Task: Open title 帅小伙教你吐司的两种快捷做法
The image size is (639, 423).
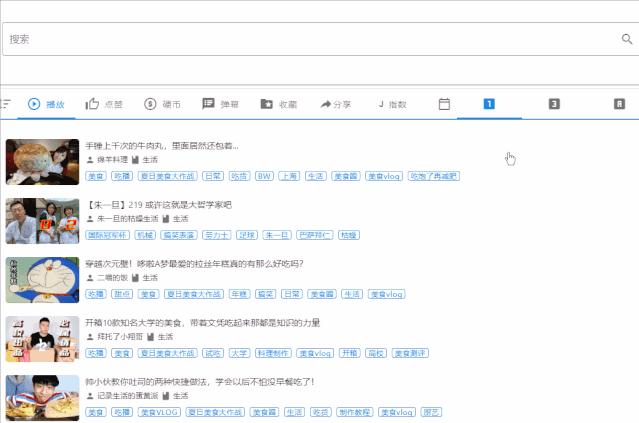Action: click(200, 382)
